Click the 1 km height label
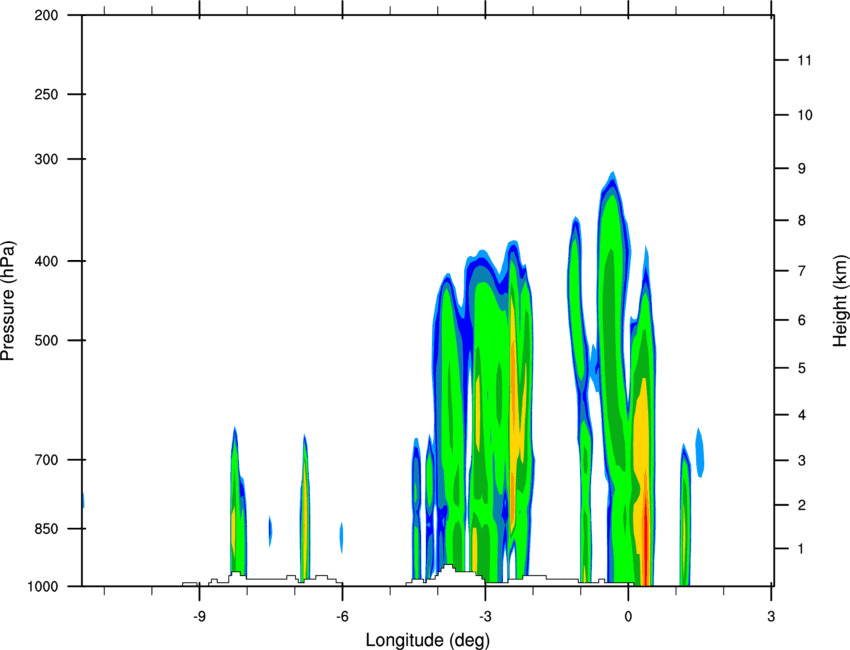 point(801,549)
